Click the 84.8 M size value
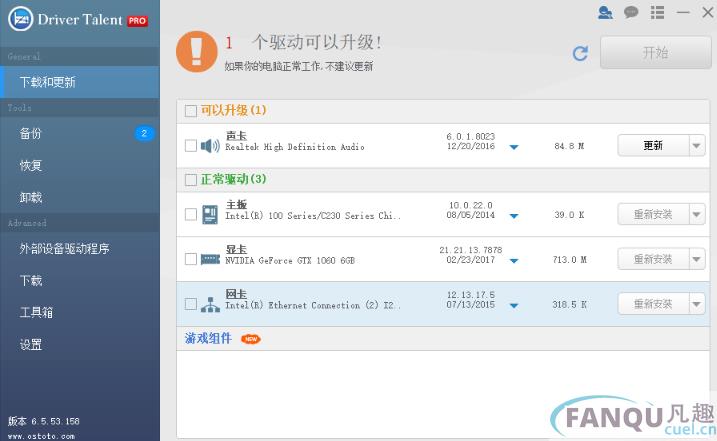 (569, 146)
